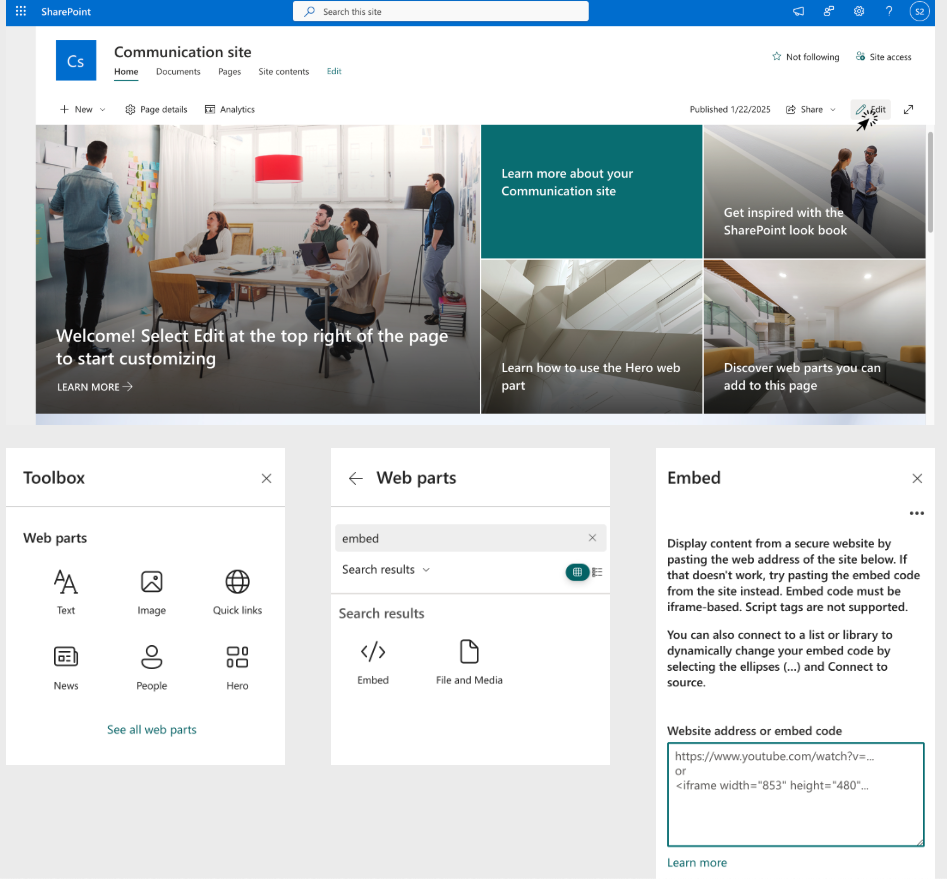Toggle the Not following star
947x879 pixels.
pos(805,57)
